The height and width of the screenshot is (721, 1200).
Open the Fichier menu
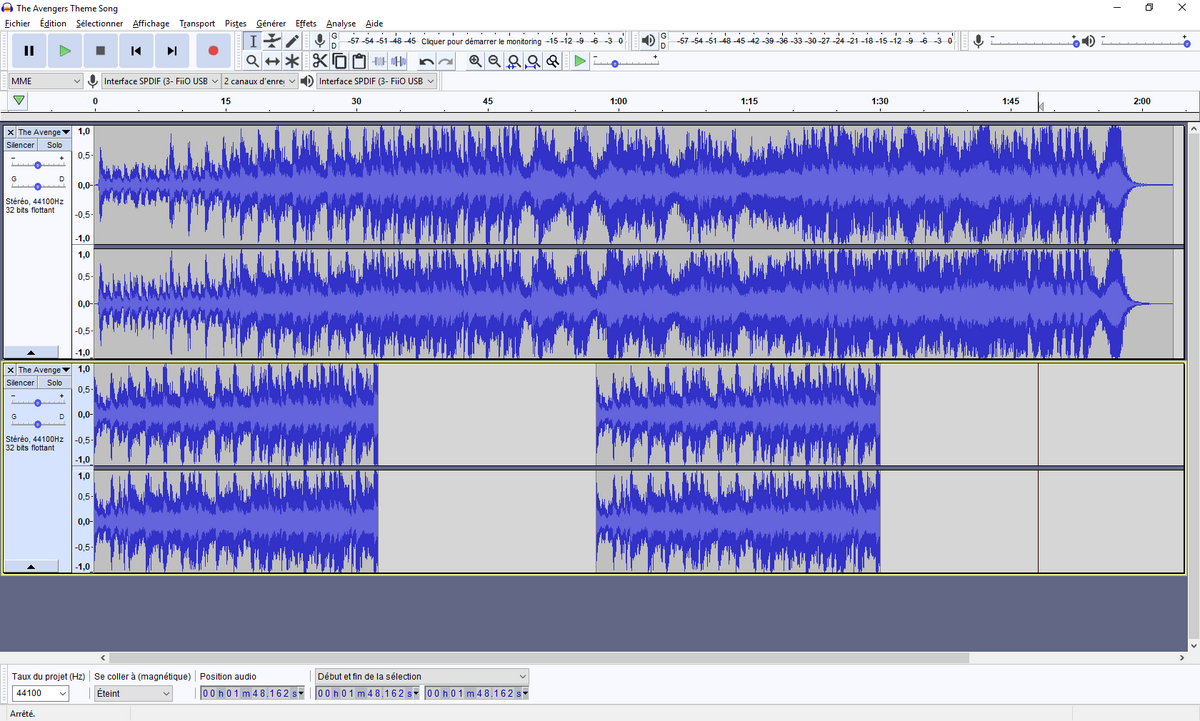17,23
